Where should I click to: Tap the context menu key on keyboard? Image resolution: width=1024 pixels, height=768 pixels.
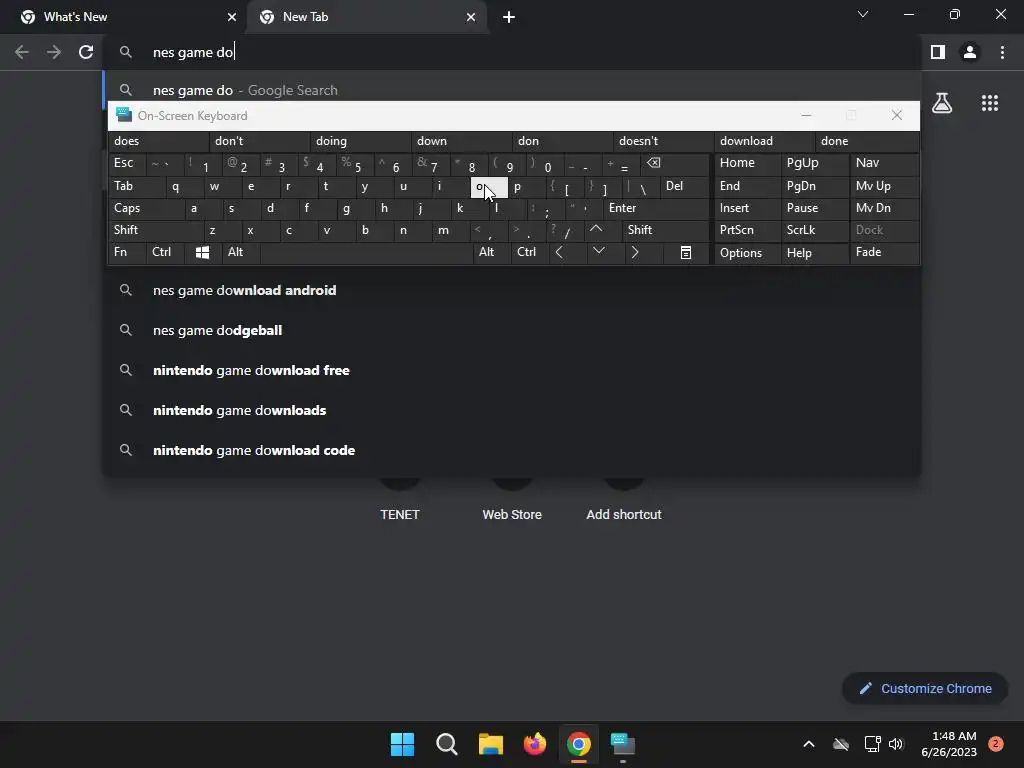click(x=686, y=252)
